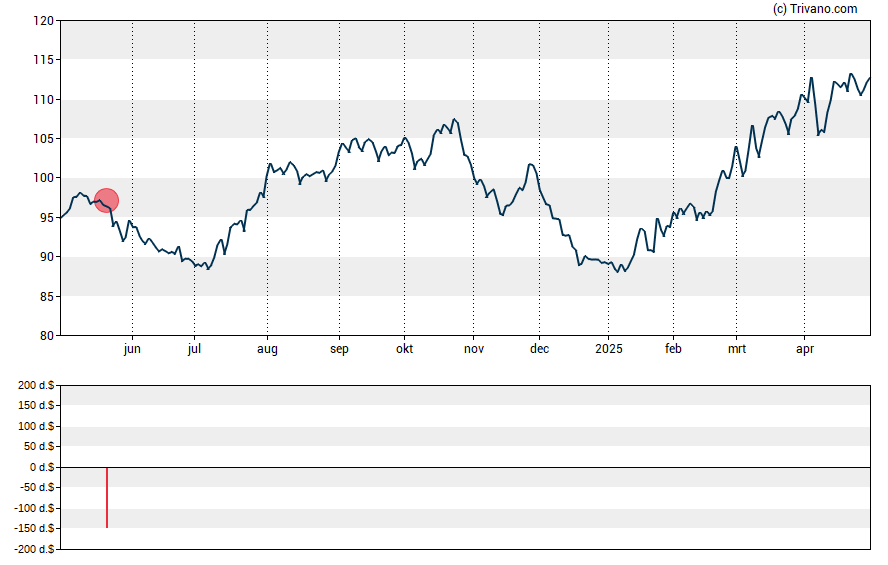888x565 pixels.
Task: Select the 'mrt' month label on x-axis
Action: coord(737,349)
